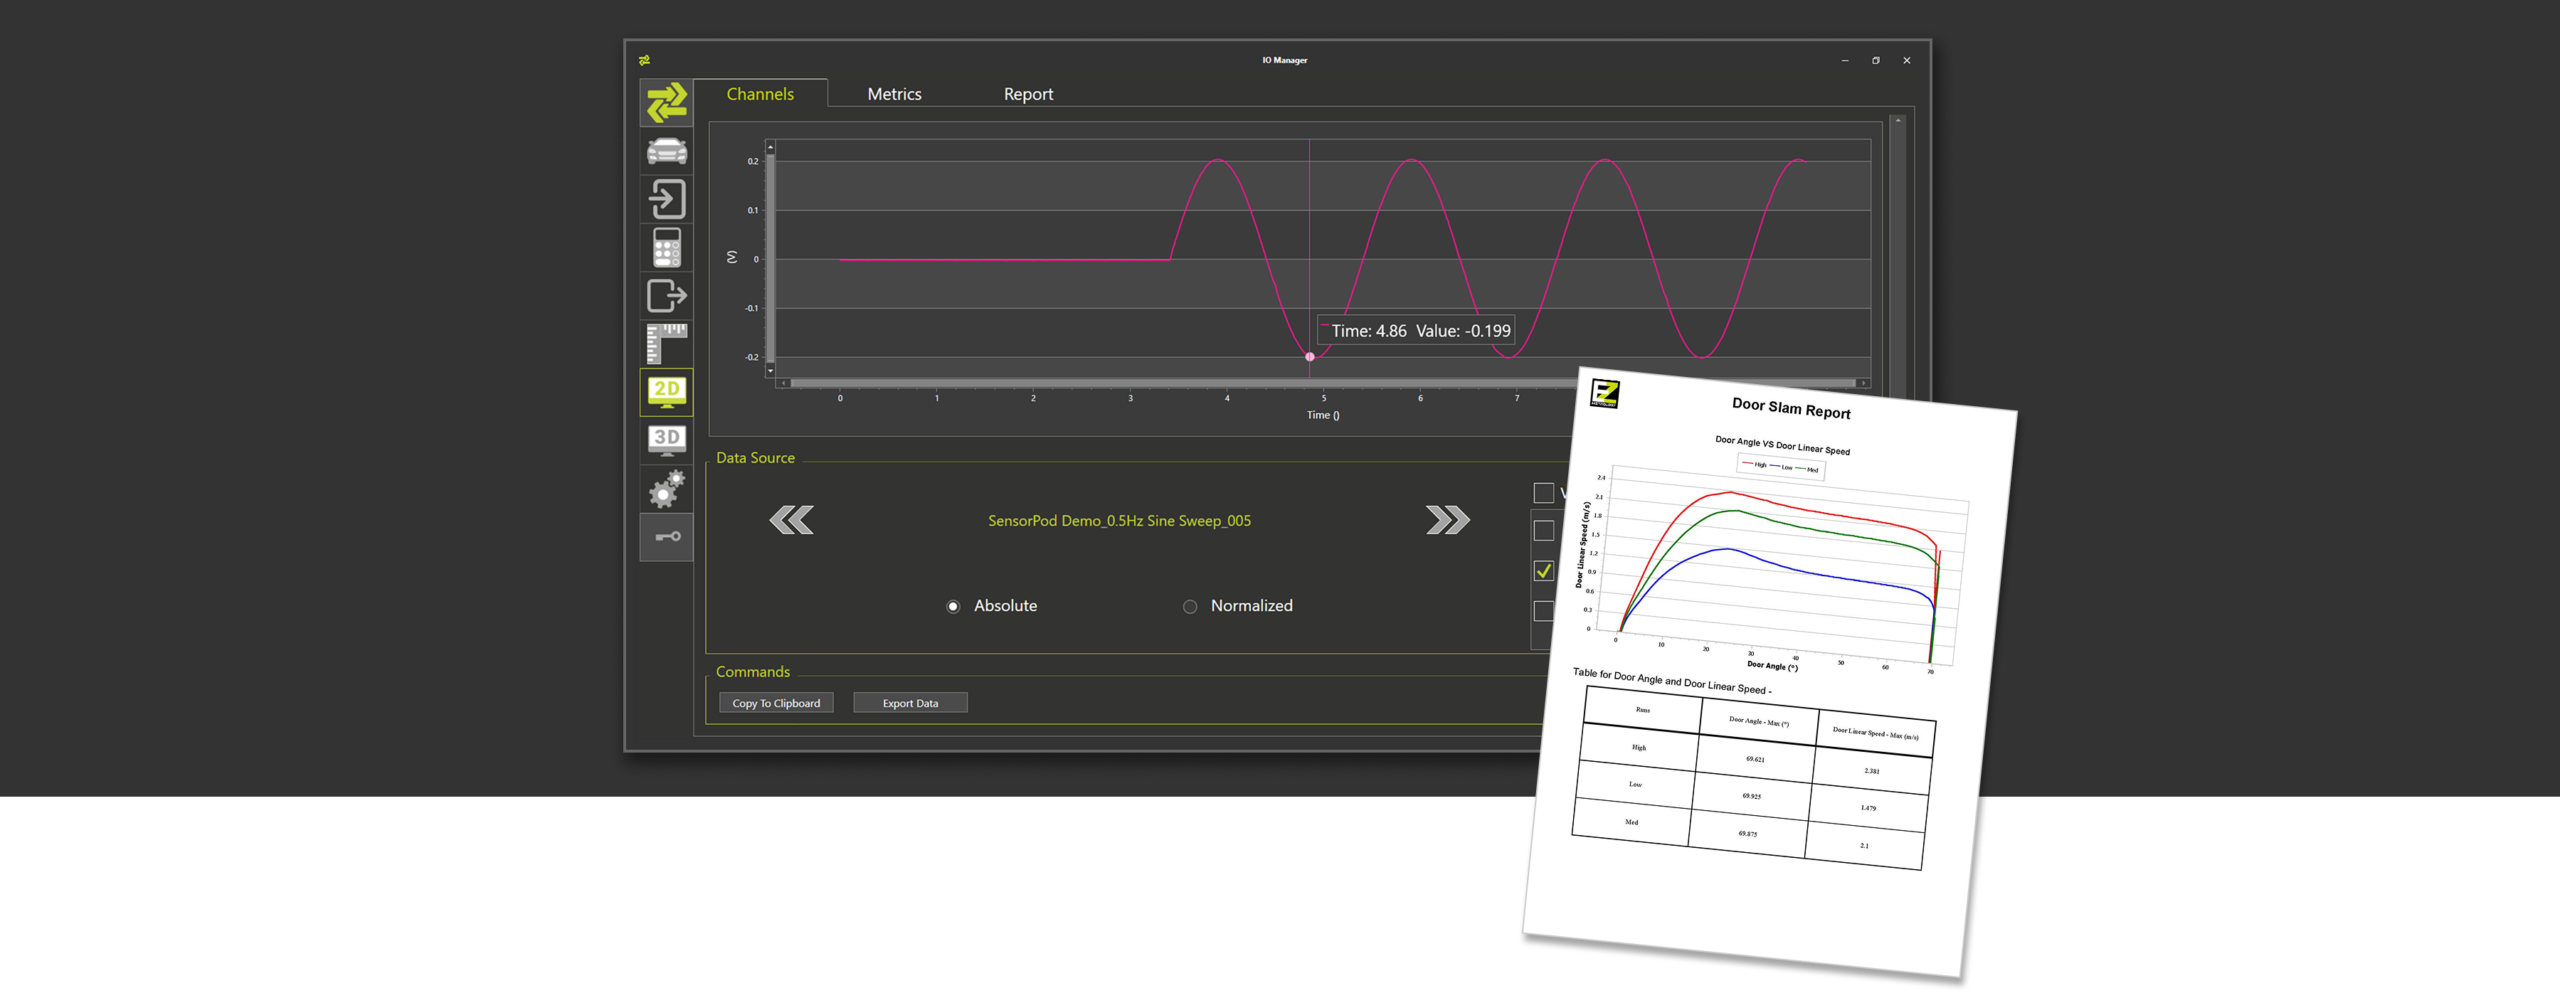Open the settings gears icon
Screen dimensions: 2560x993
[666, 489]
